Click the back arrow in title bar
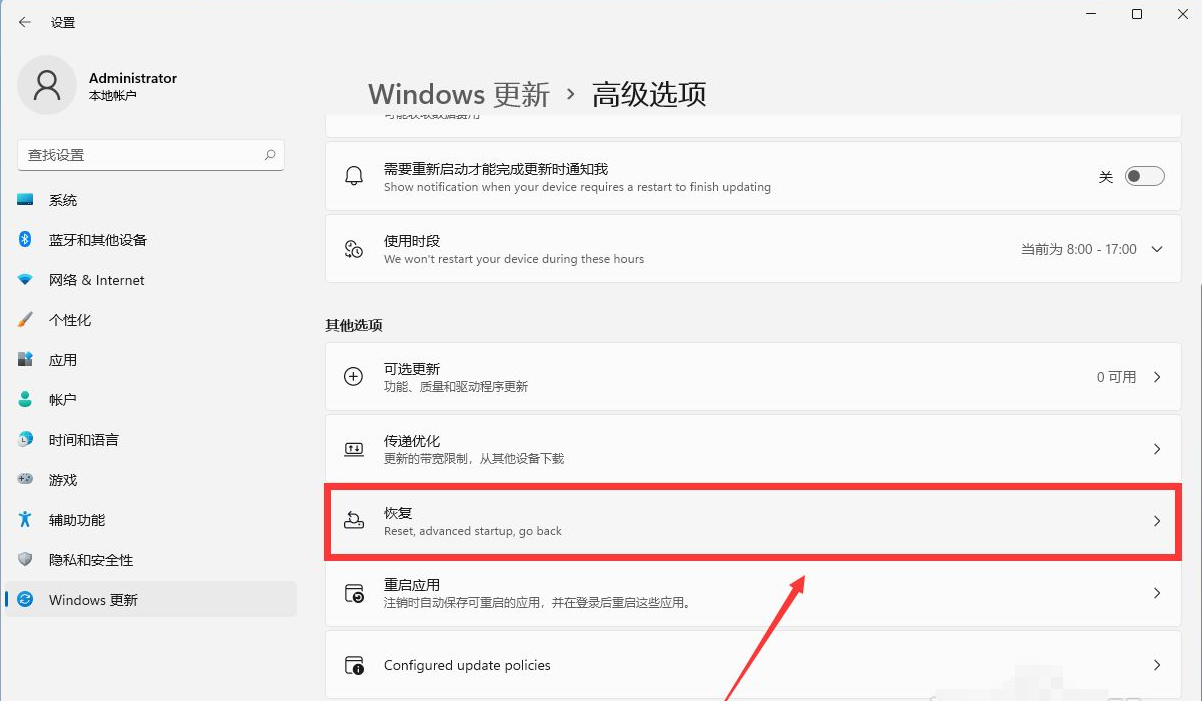The width and height of the screenshot is (1202, 701). 25,22
